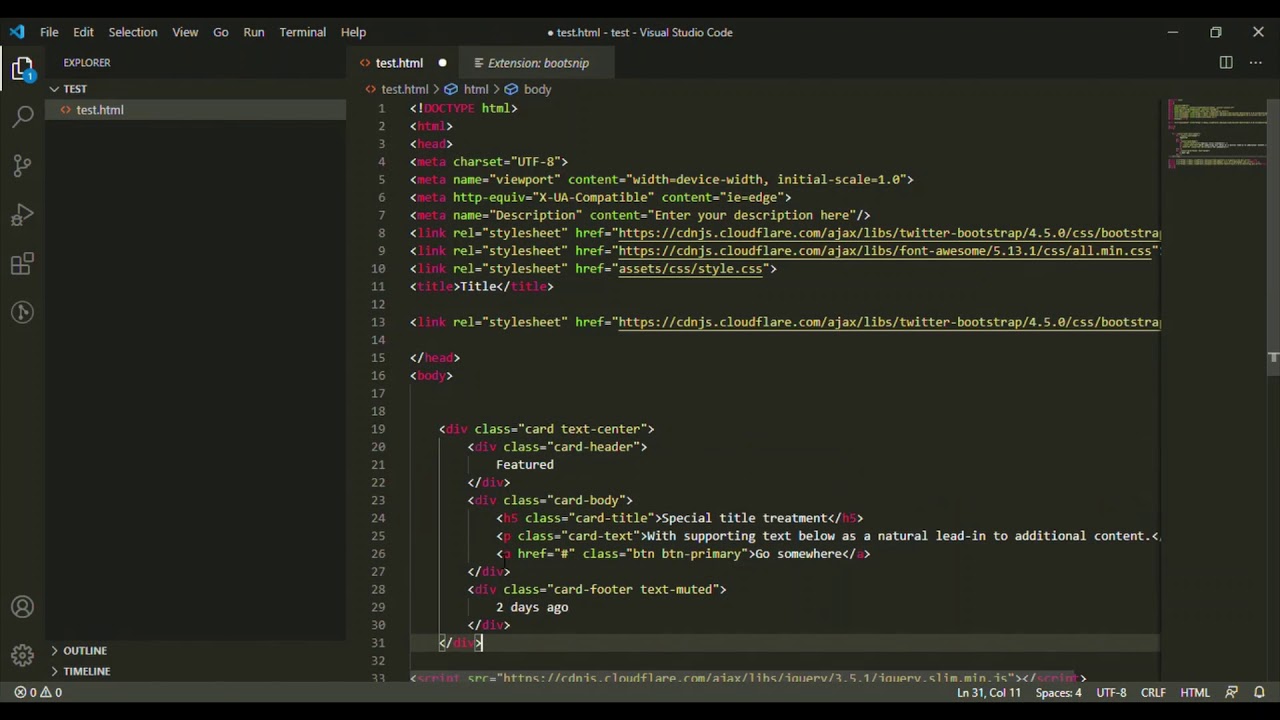The width and height of the screenshot is (1280, 720).
Task: Open the Run menu
Action: click(254, 32)
